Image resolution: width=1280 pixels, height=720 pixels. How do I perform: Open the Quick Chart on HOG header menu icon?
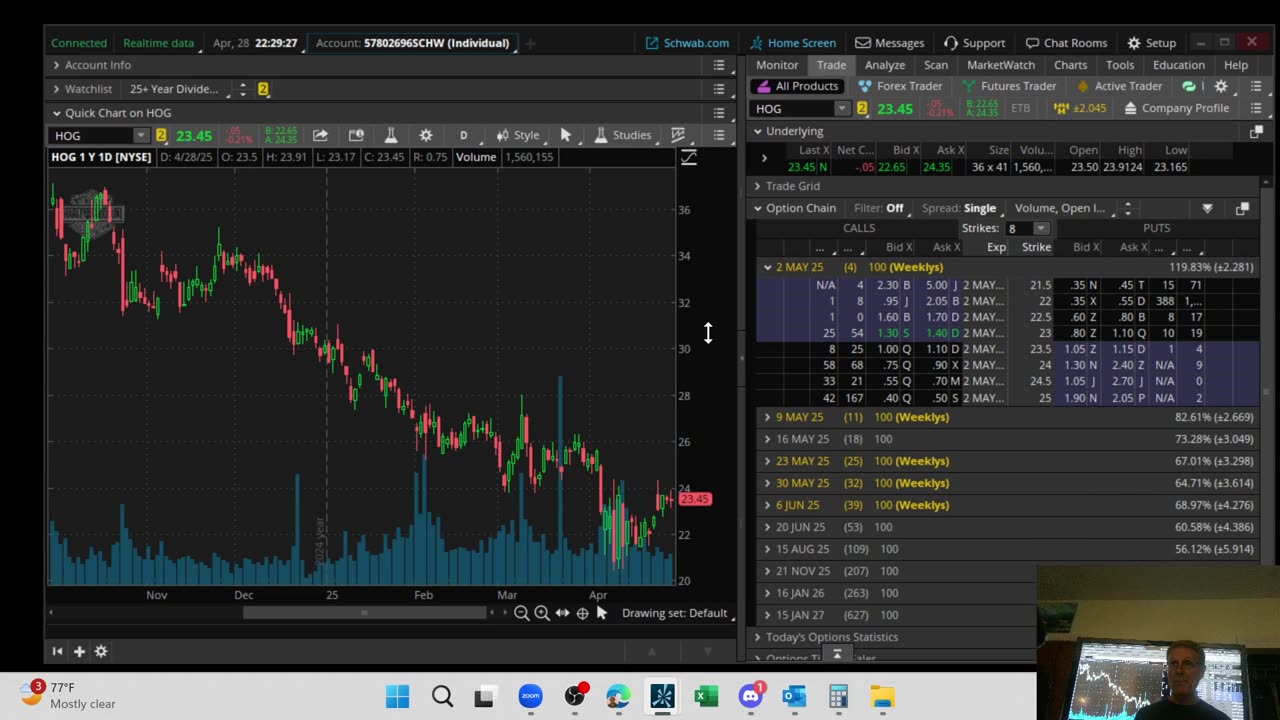click(718, 113)
